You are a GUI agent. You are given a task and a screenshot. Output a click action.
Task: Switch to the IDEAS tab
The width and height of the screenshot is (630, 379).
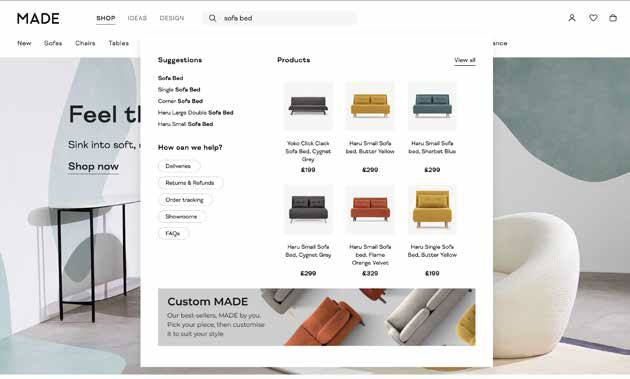(x=137, y=18)
